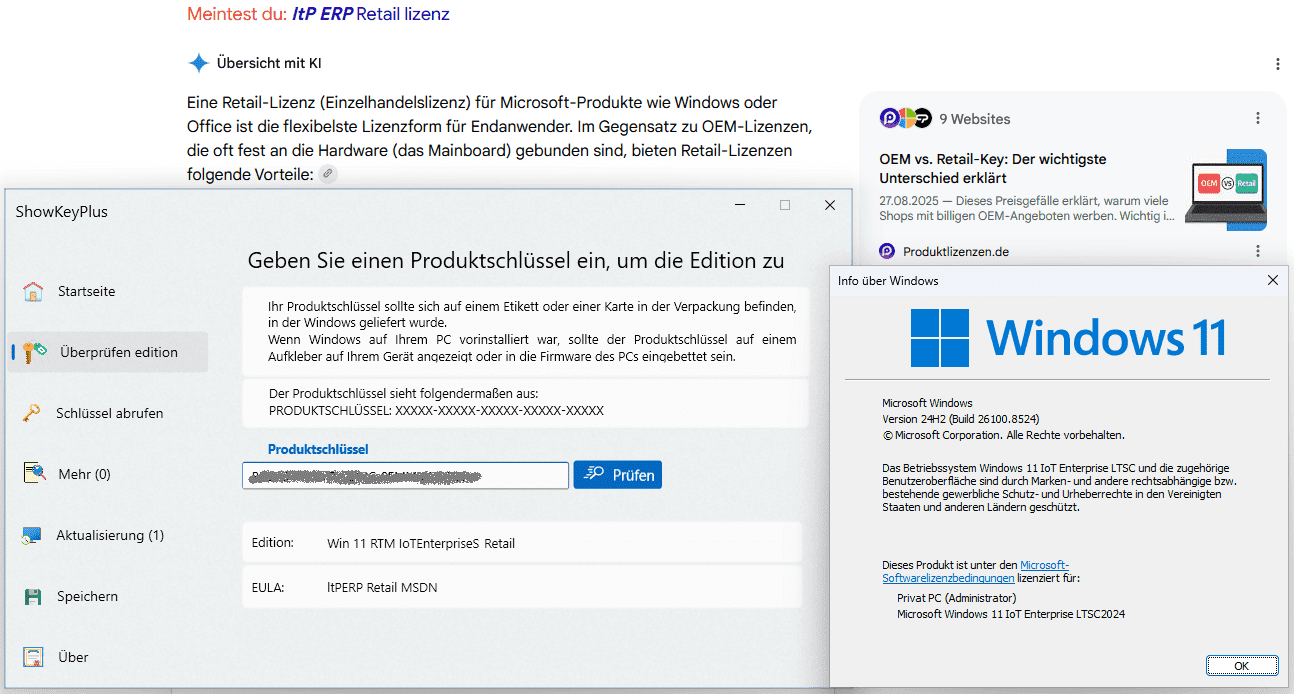Click Microsoft Windows 11 IoT Enterprise LTSC2024 text
The image size is (1294, 694).
(1011, 614)
